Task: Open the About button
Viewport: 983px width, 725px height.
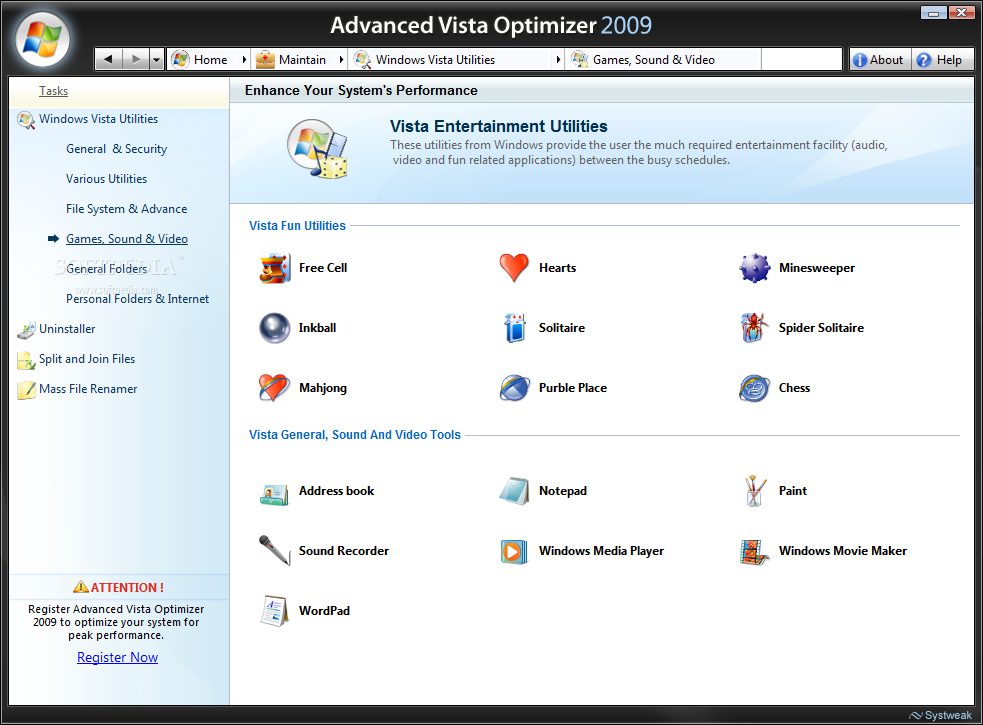Action: click(880, 60)
